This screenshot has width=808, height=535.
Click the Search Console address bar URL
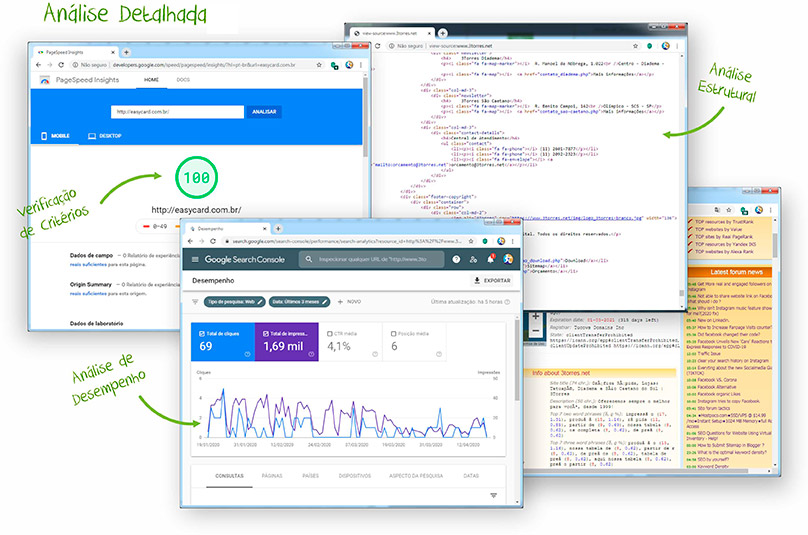tap(346, 241)
